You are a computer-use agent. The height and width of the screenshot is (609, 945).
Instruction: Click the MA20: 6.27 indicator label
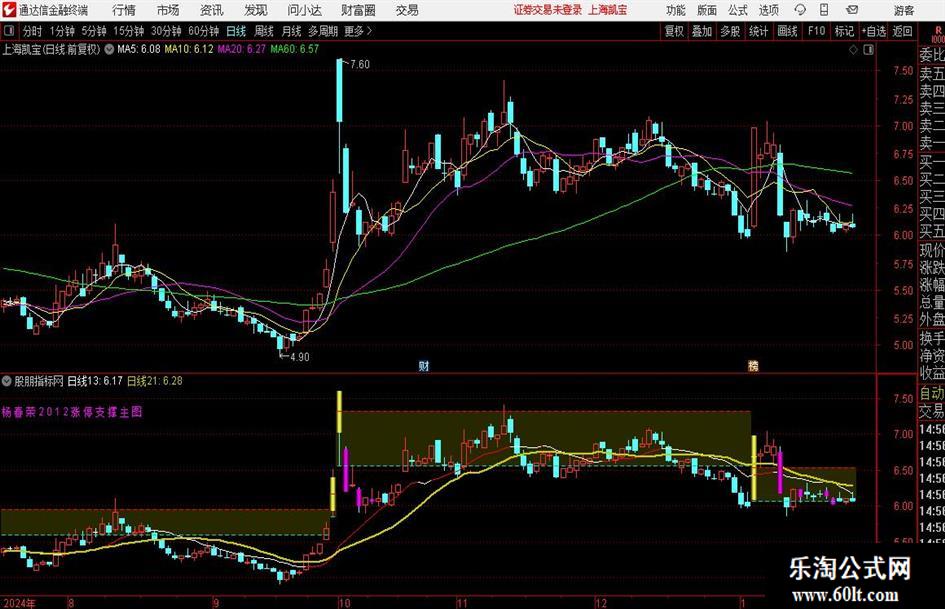pyautogui.click(x=241, y=49)
